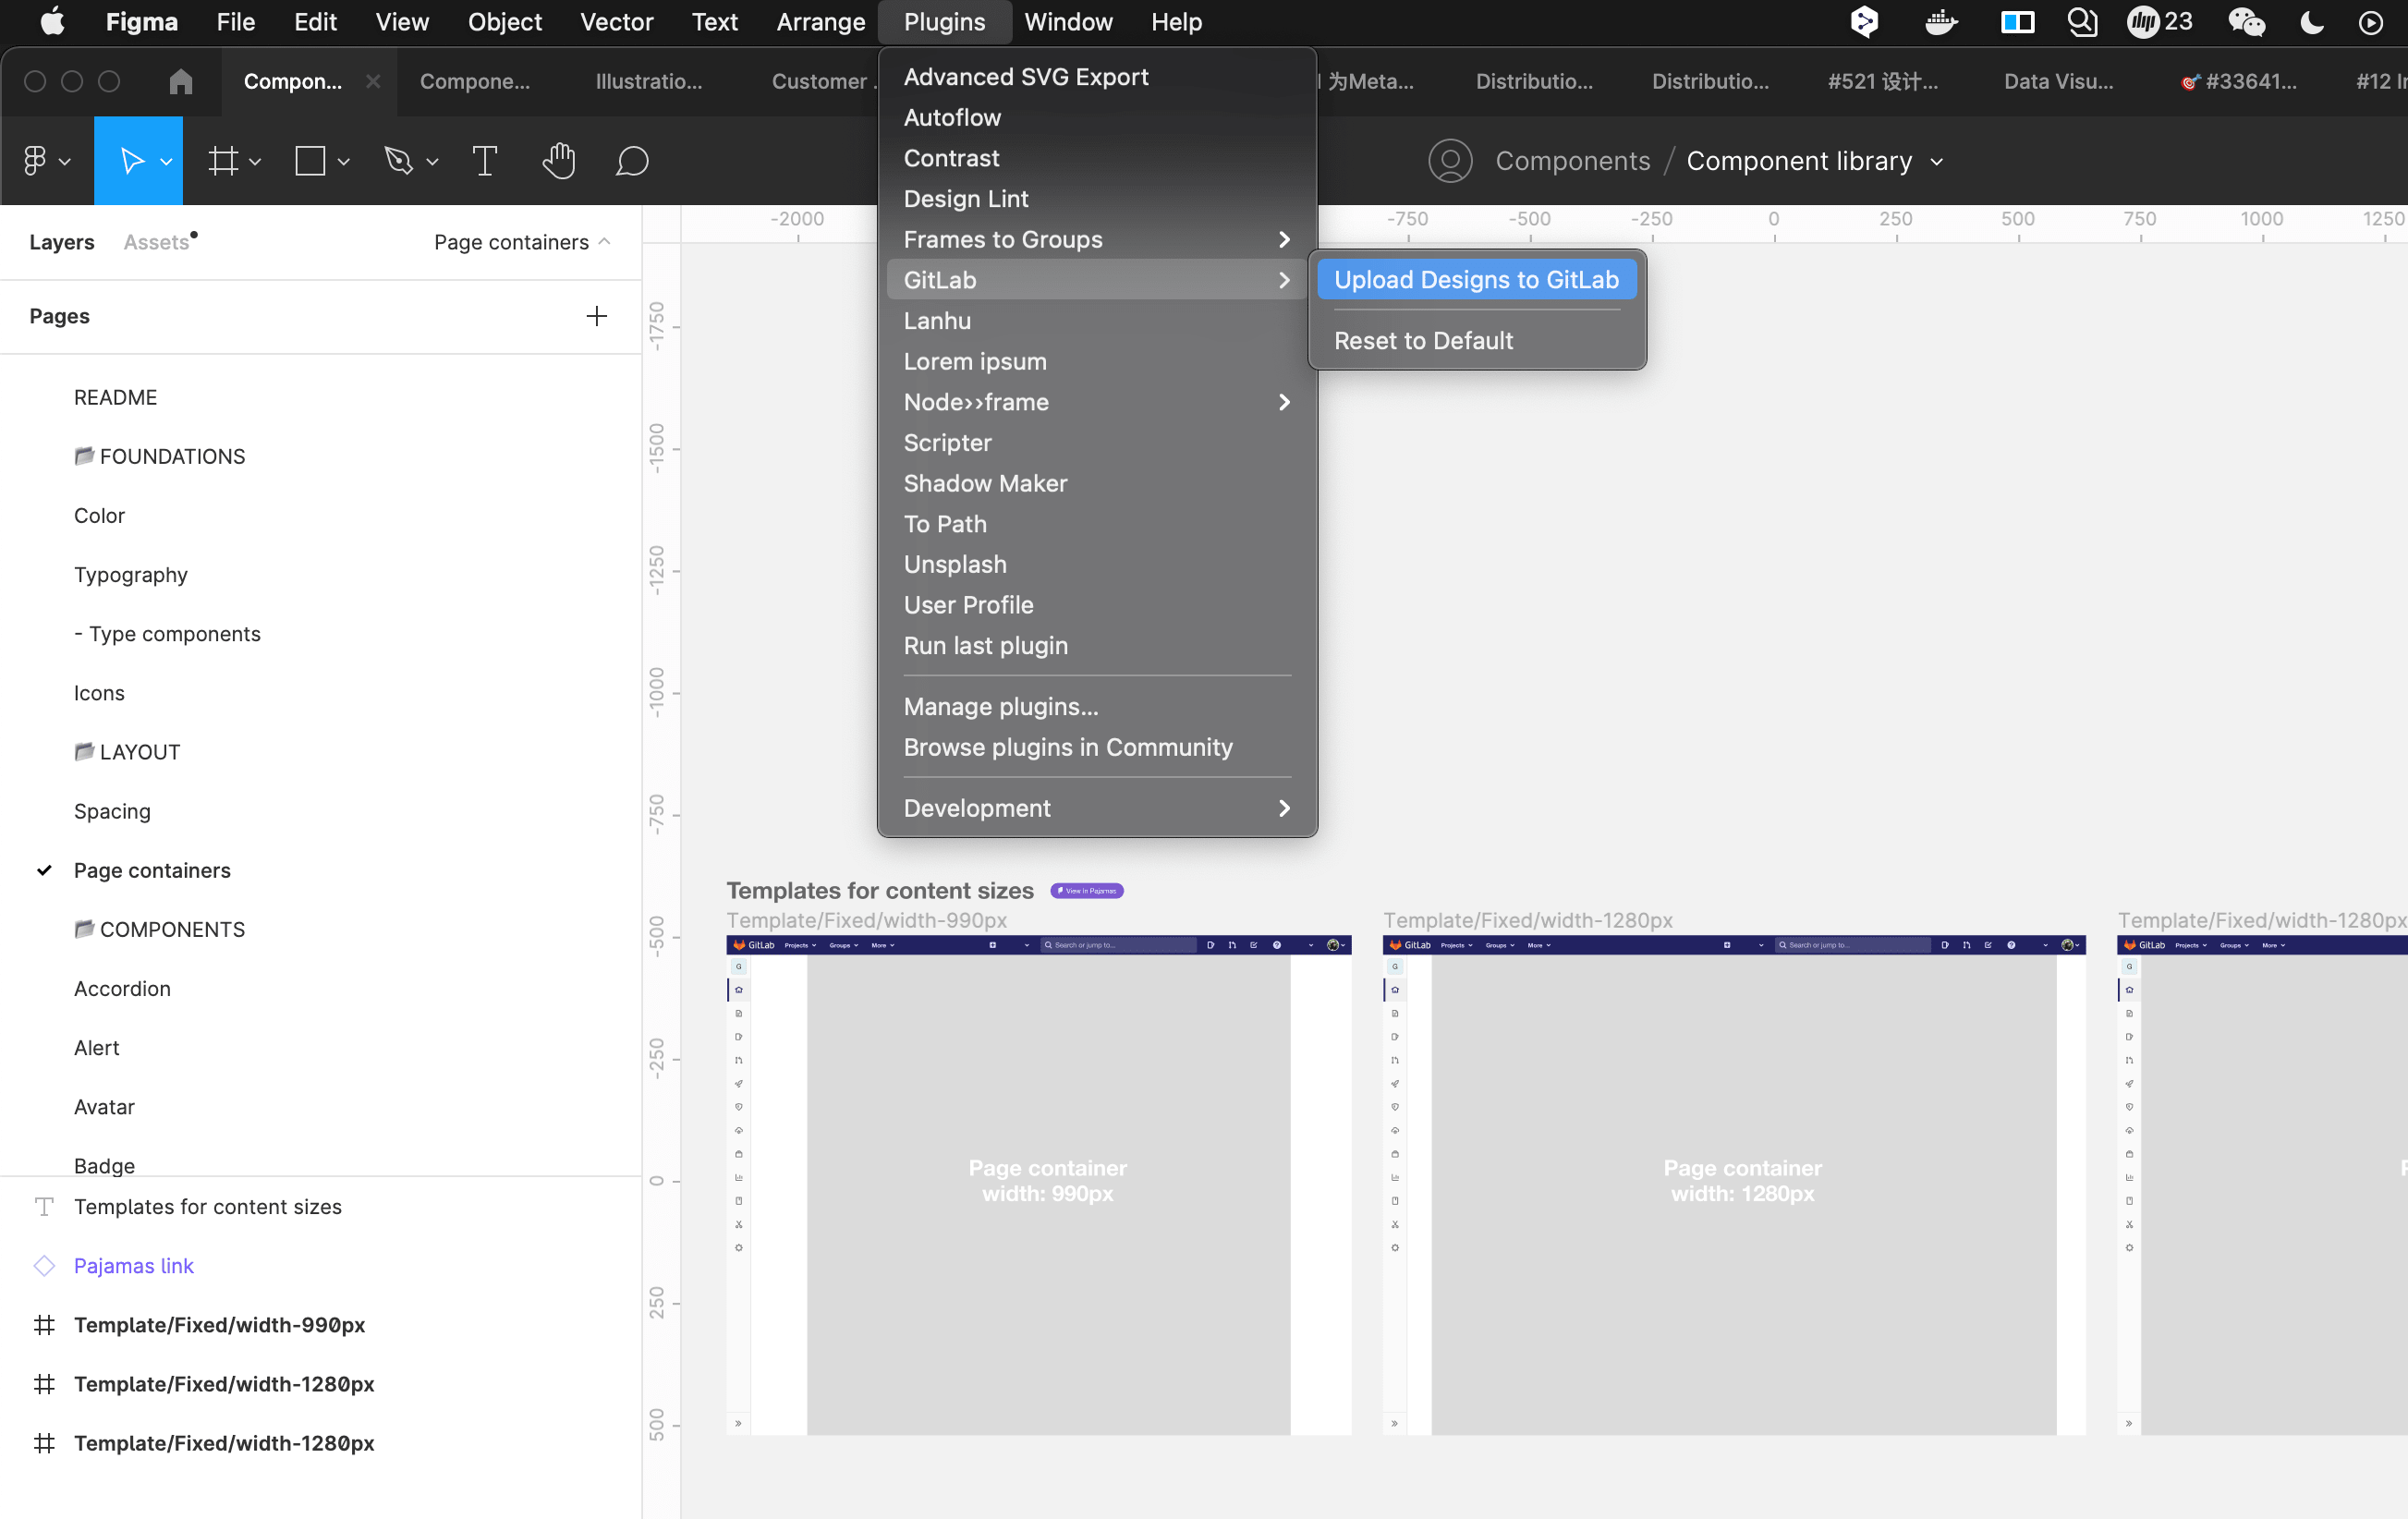
Task: Toggle macOS dark mode moon icon
Action: (2312, 22)
